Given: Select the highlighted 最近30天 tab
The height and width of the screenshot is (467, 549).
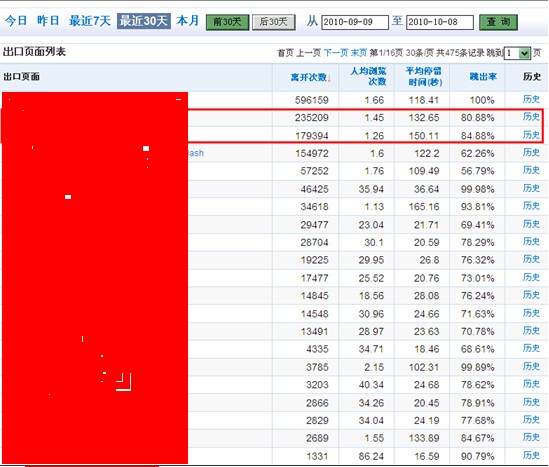Looking at the screenshot, I should pos(144,21).
